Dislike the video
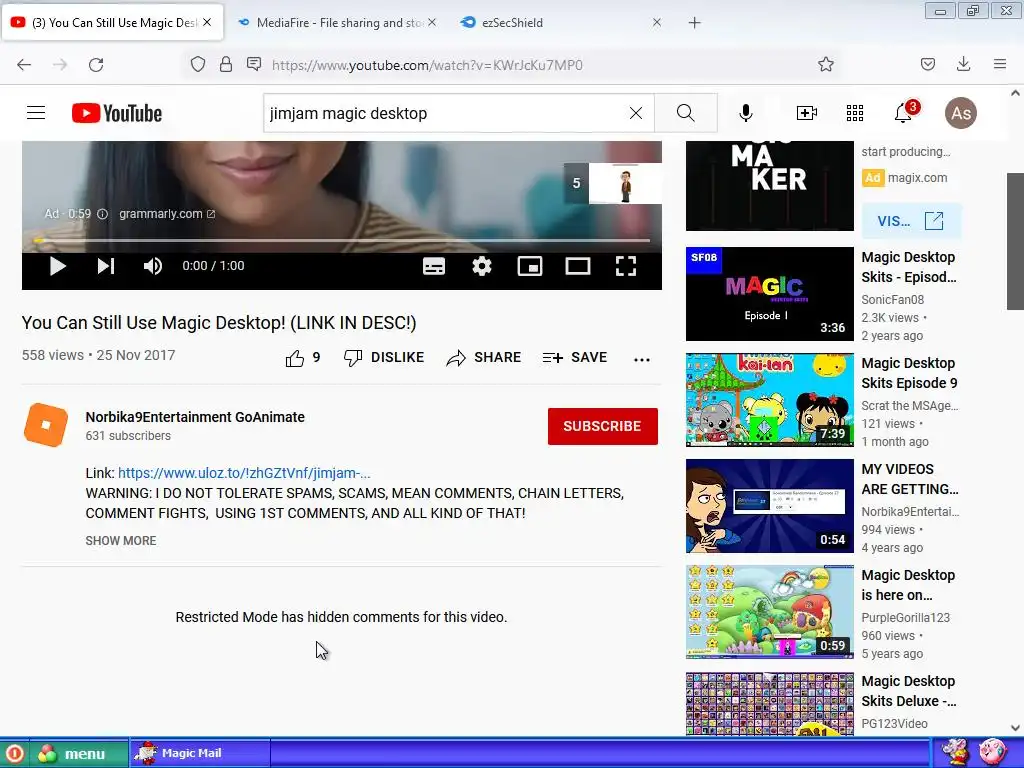Image resolution: width=1024 pixels, height=768 pixels. point(384,357)
